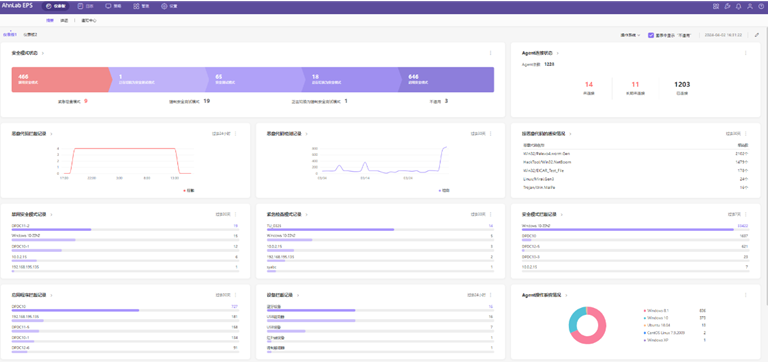Click the AhnLab EPS logo
The image size is (768, 362).
pos(18,6)
